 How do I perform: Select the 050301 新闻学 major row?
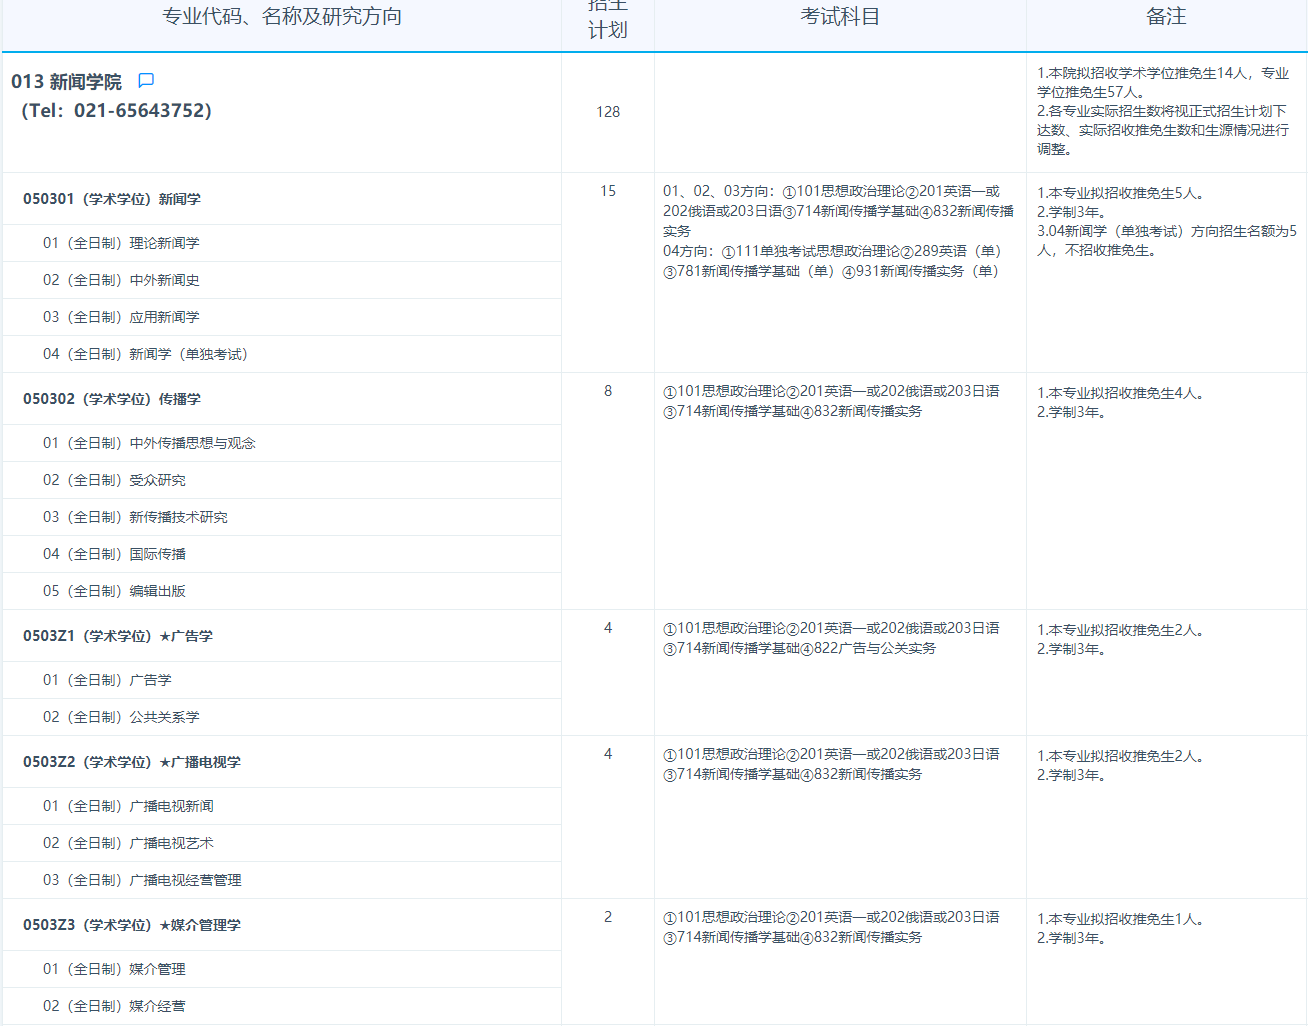(112, 199)
